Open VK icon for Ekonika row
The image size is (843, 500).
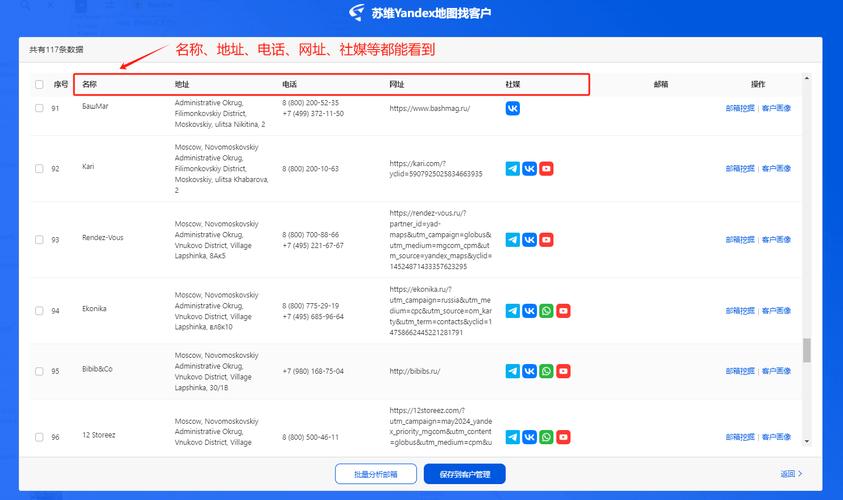pos(530,311)
